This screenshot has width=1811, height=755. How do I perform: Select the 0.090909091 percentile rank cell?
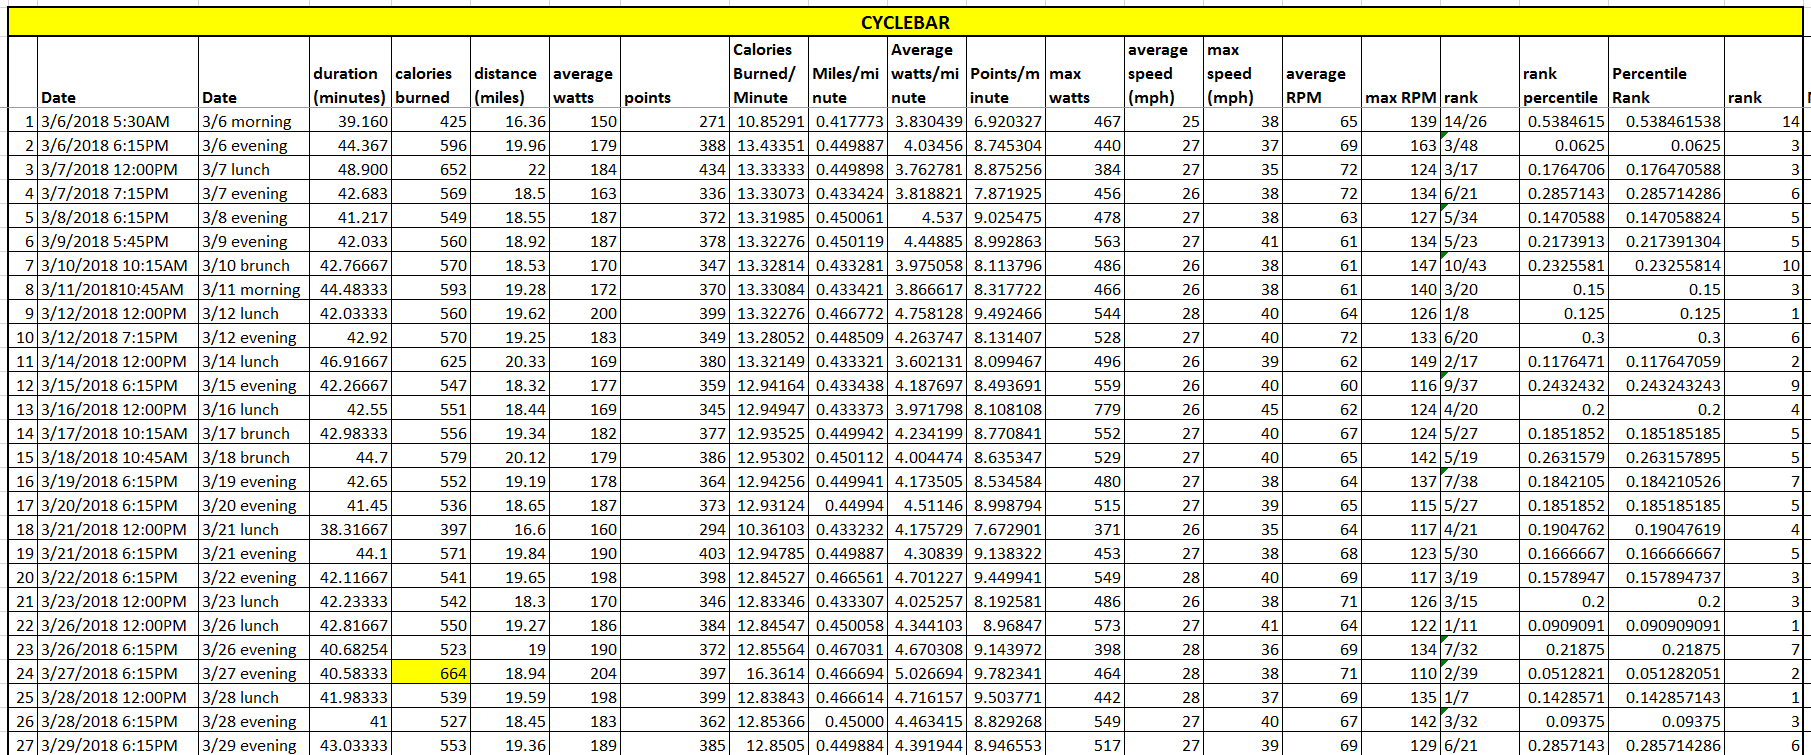1666,625
